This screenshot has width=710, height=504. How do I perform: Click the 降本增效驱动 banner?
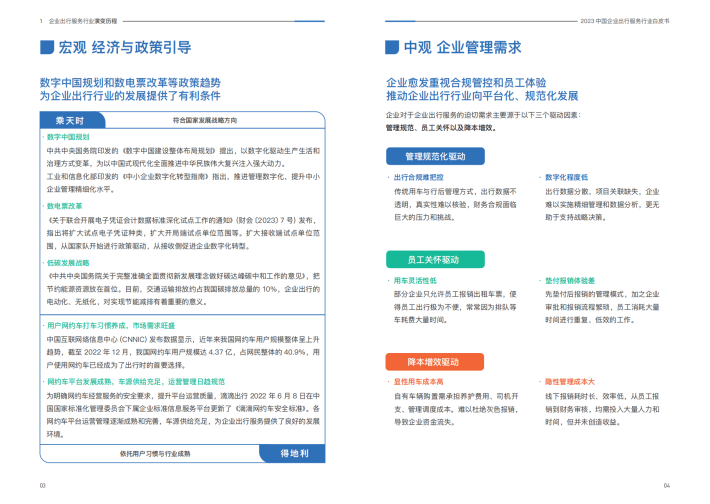tap(428, 361)
